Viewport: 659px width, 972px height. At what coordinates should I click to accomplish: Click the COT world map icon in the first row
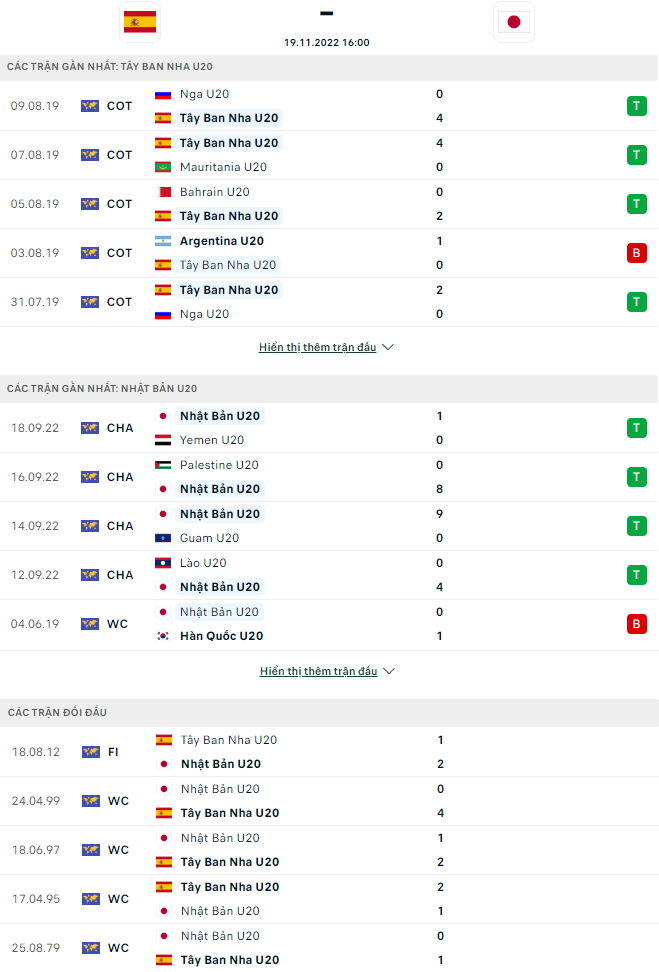88,105
